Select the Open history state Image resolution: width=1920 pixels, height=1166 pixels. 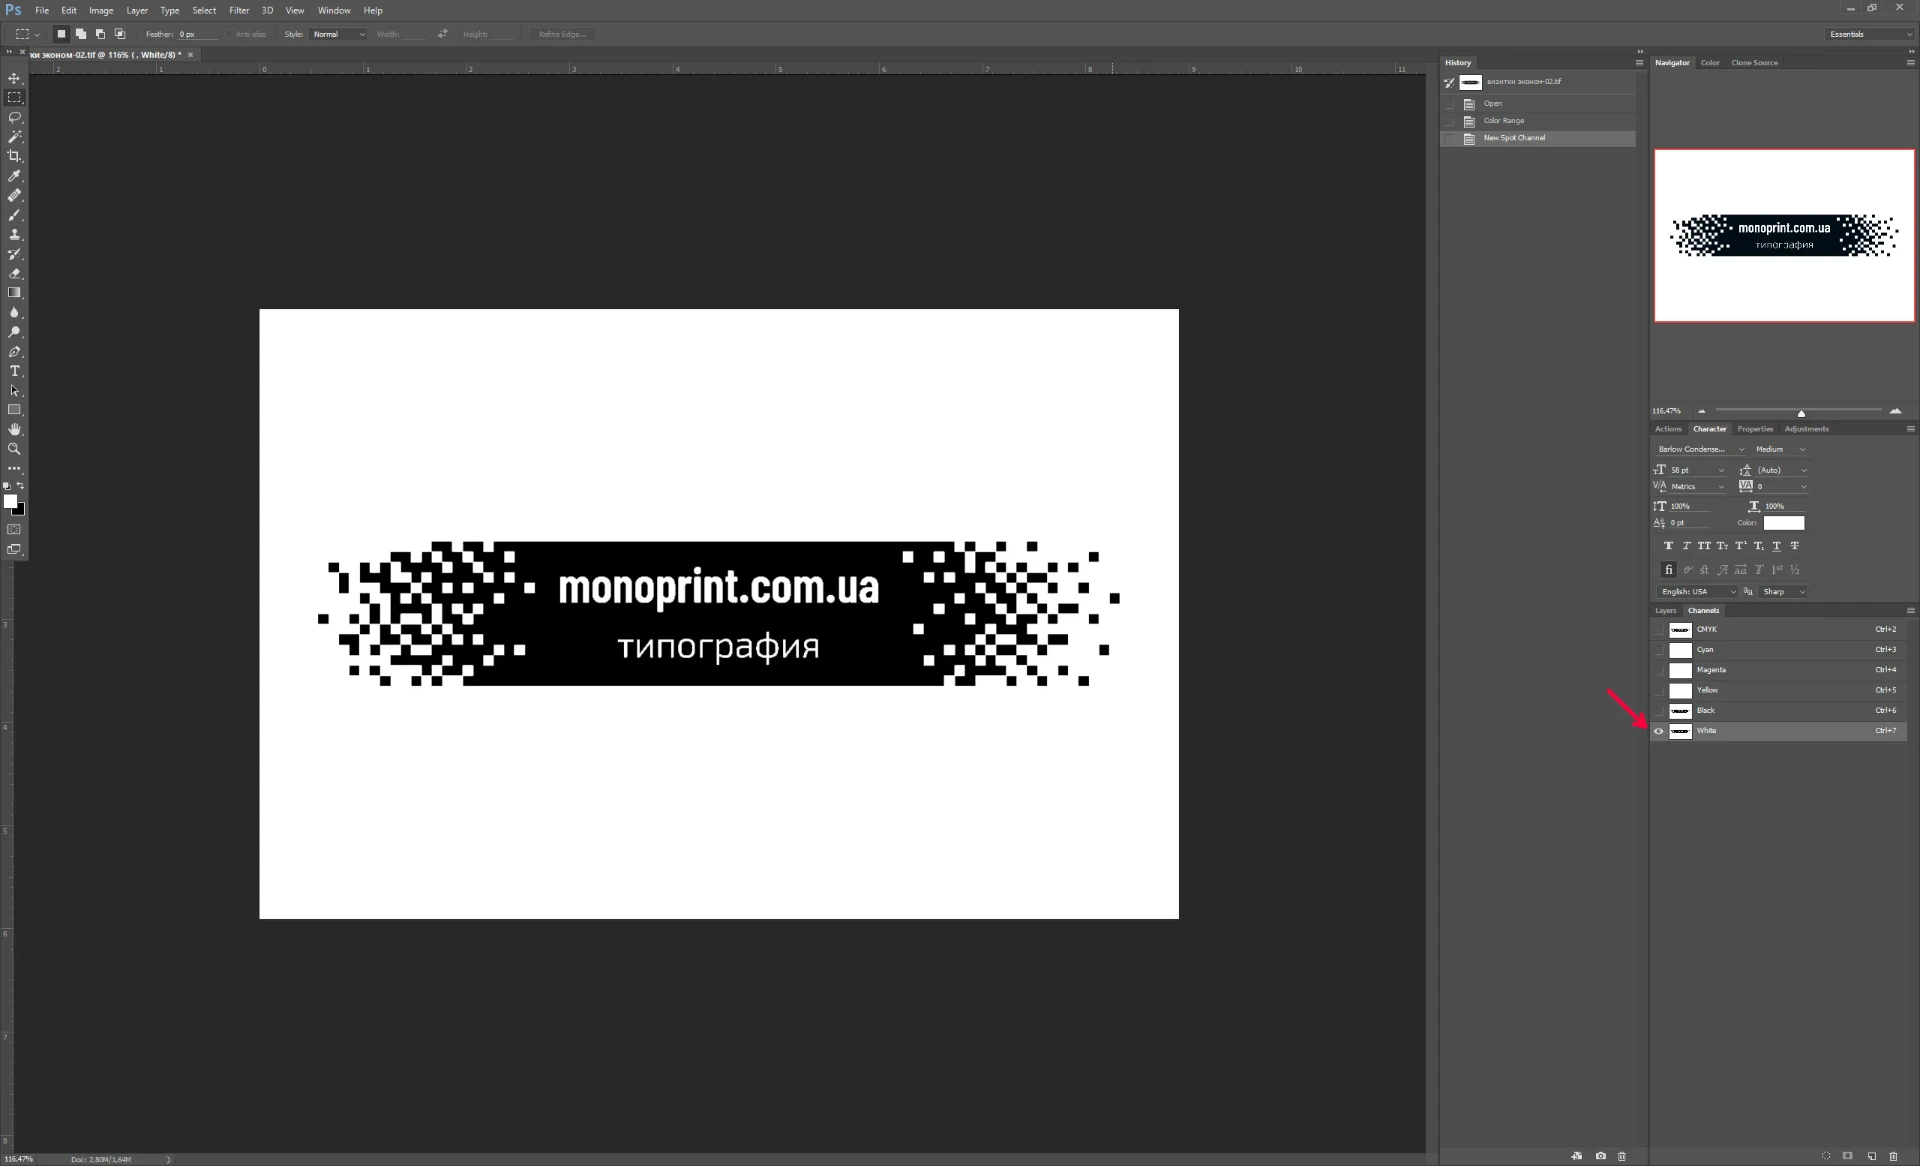(x=1538, y=104)
